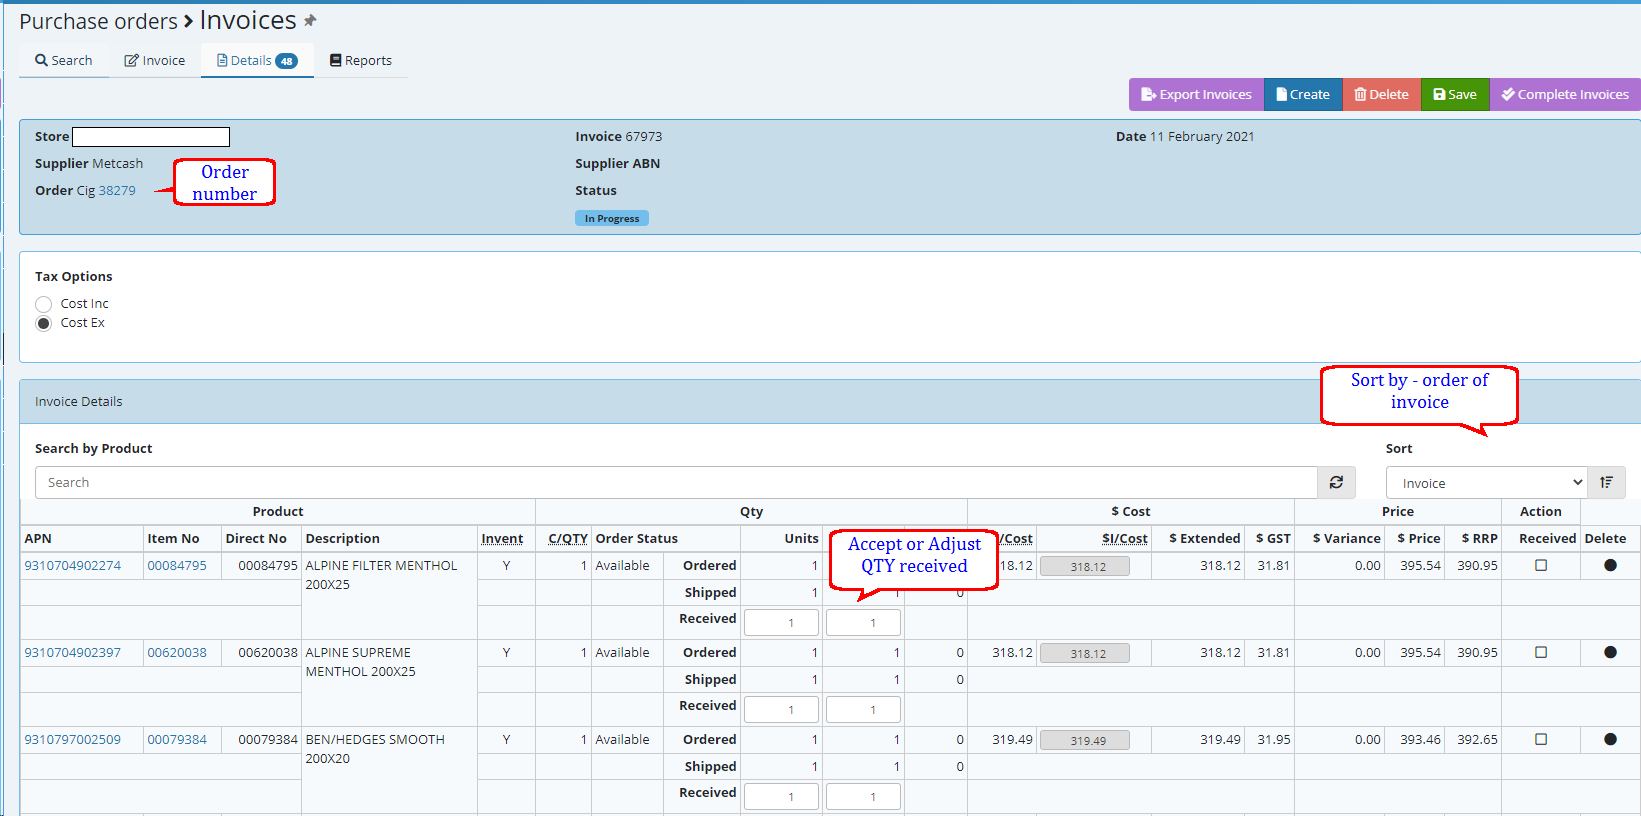
Task: Select the Cost Inc tax option
Action: coord(43,304)
